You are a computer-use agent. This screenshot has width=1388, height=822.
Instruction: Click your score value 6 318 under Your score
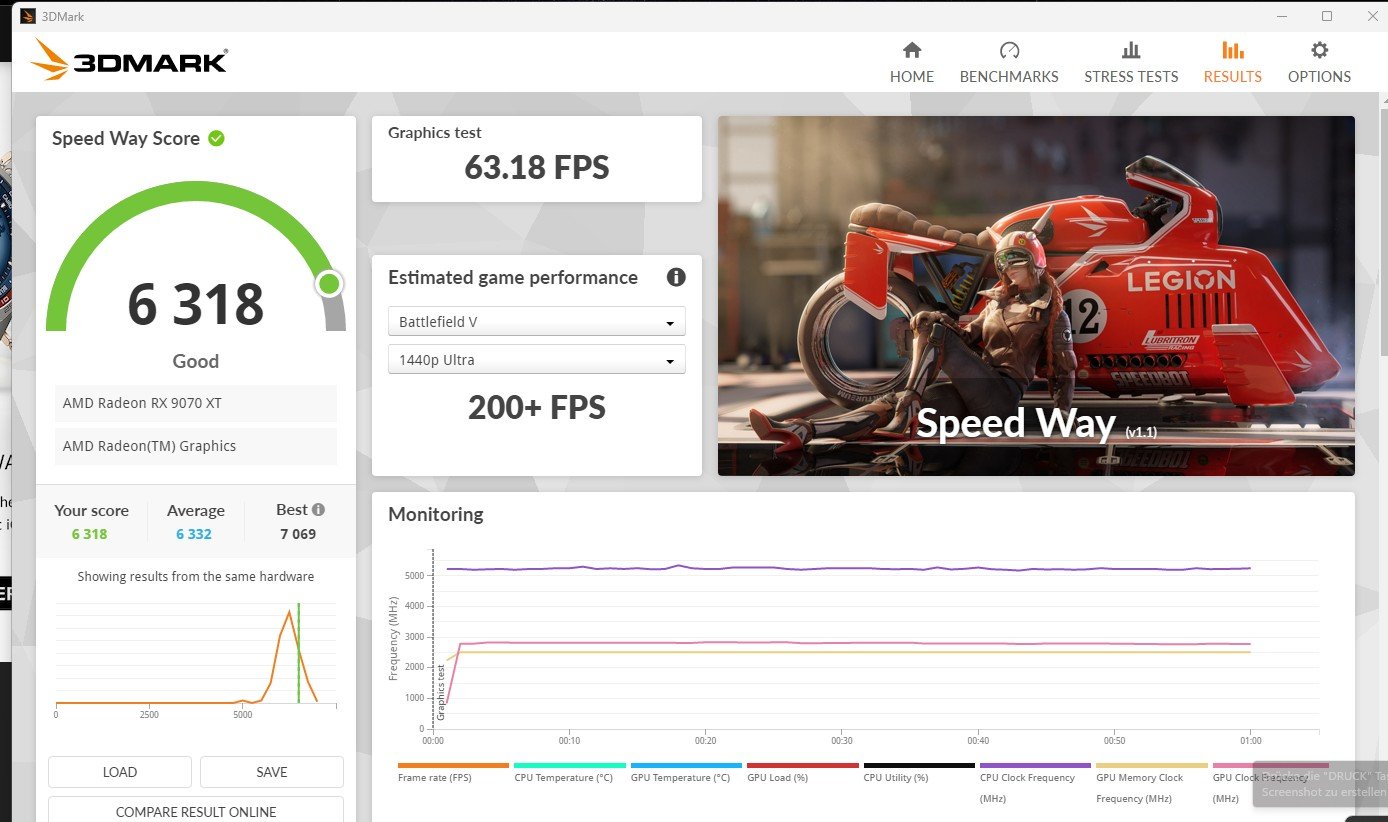89,534
